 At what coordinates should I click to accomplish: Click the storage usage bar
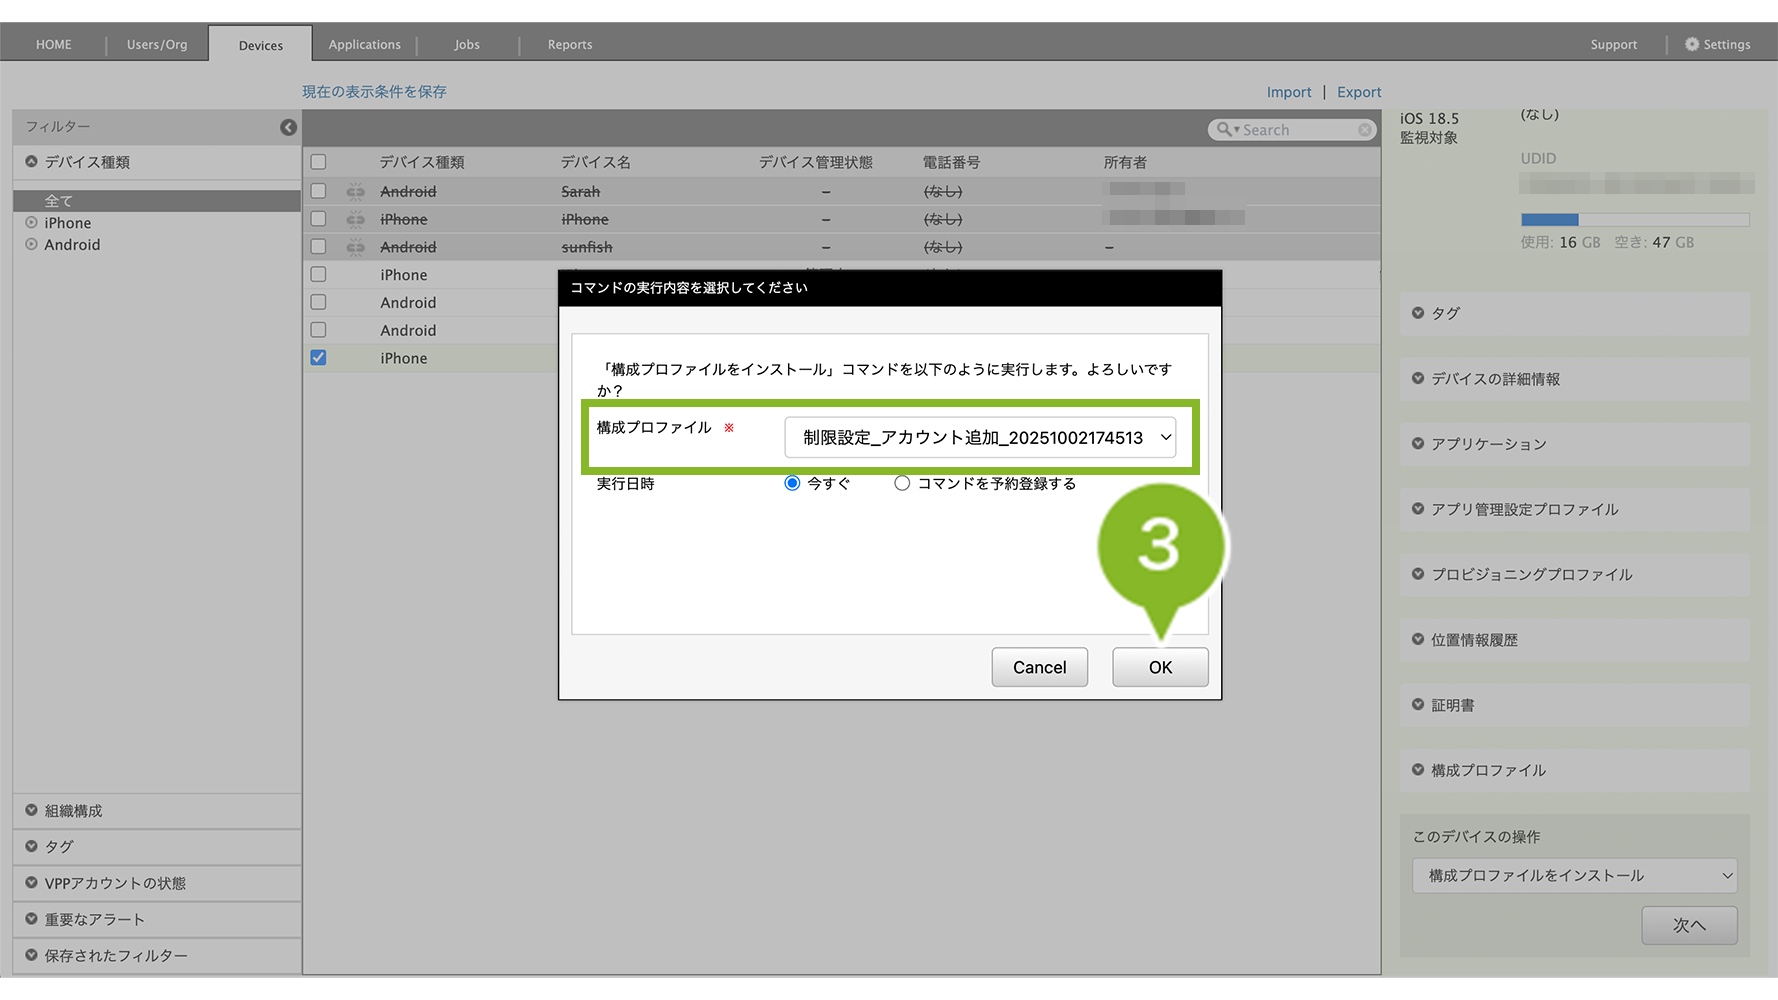(1634, 220)
